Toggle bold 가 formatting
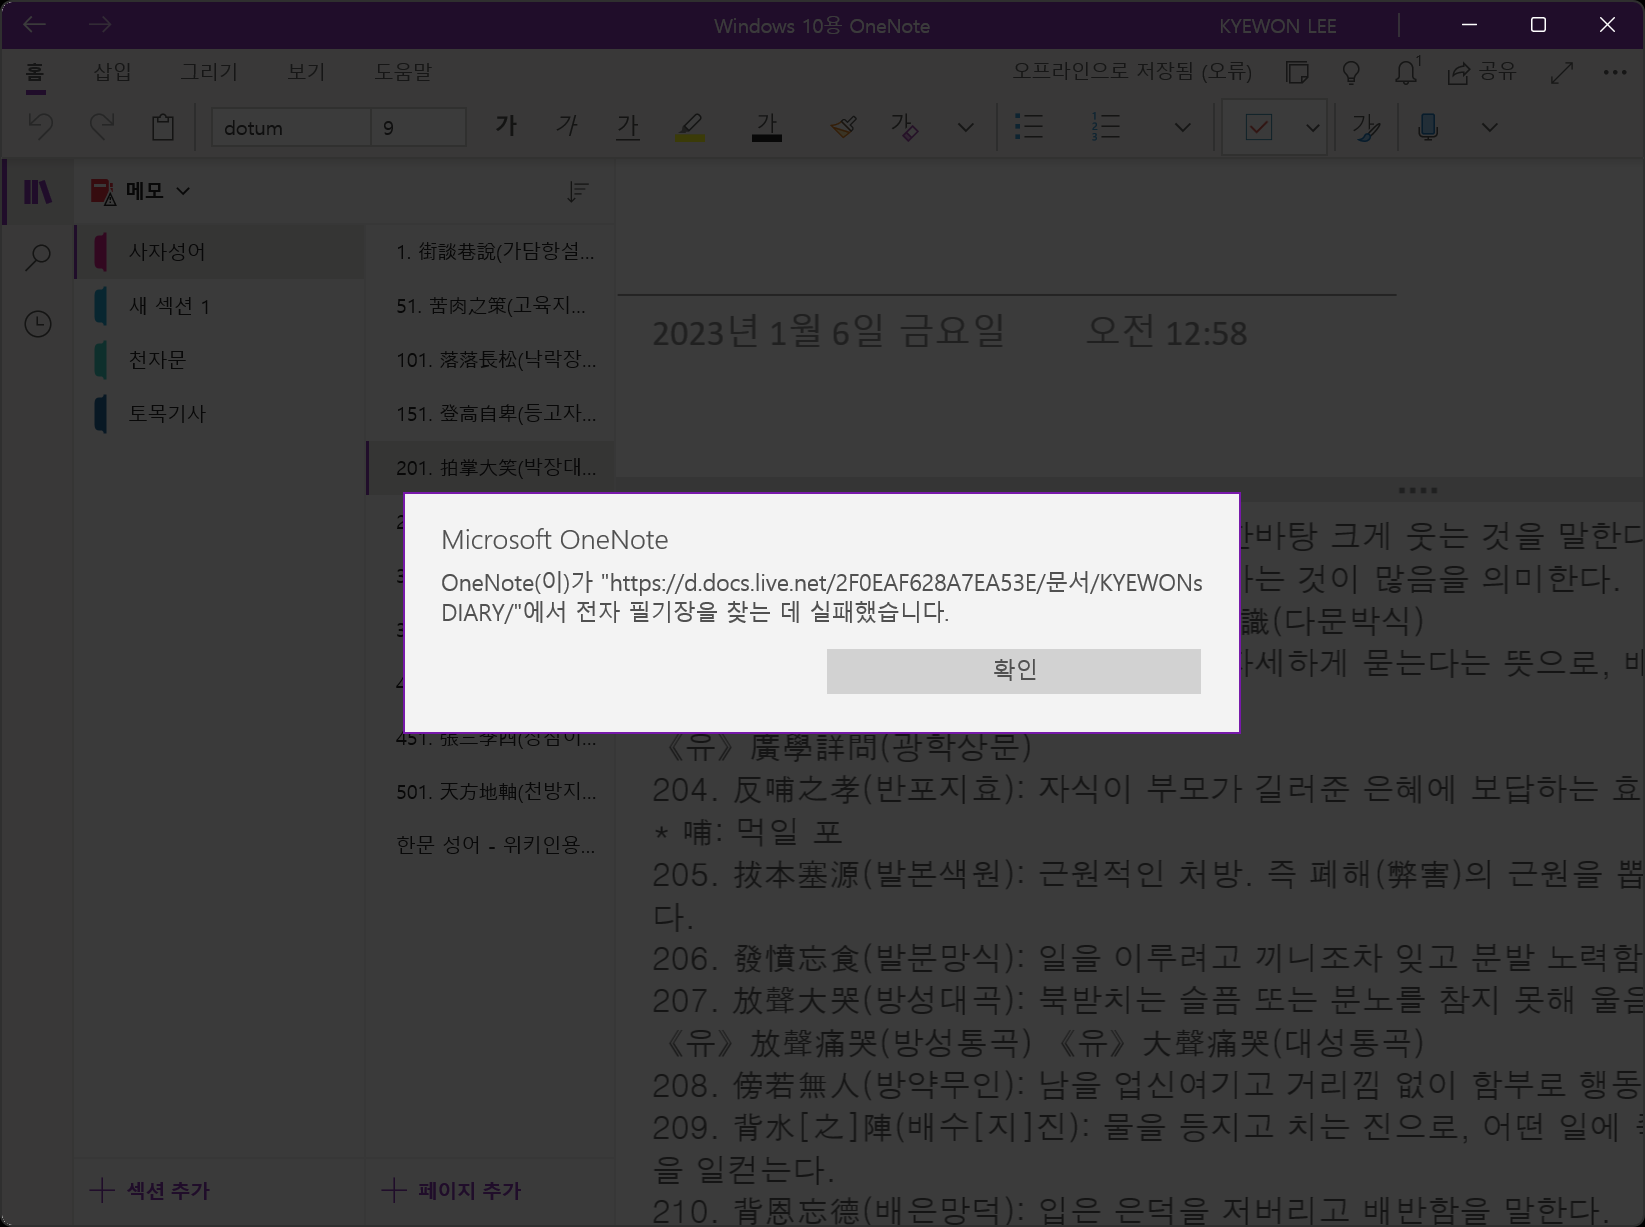Screen dimensions: 1645x1227 tap(506, 126)
